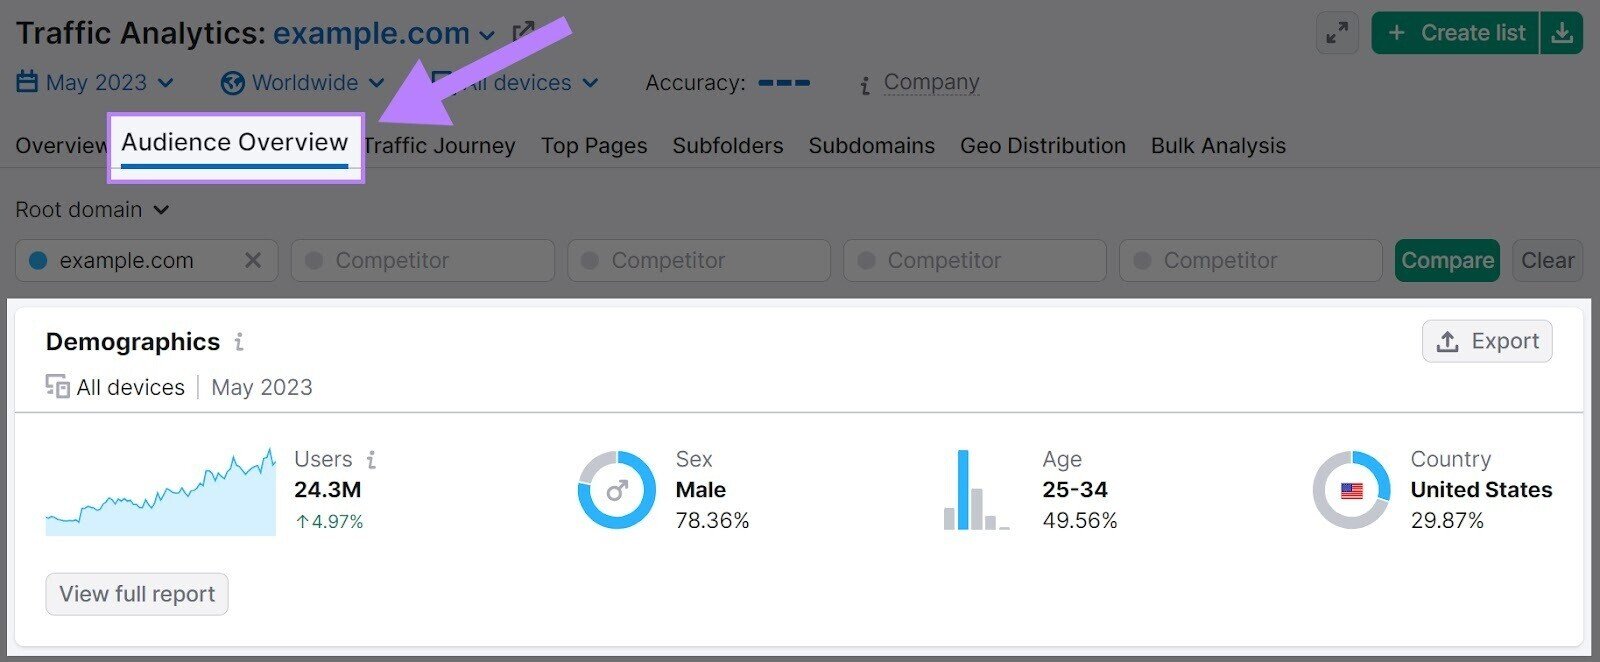Open the Top Pages tab
The image size is (1600, 662).
tap(593, 145)
